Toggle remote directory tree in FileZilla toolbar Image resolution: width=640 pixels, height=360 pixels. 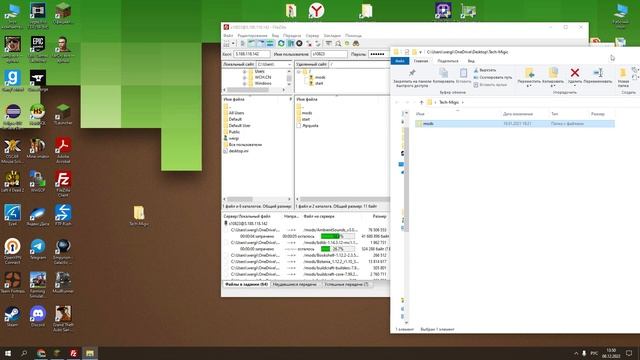click(x=261, y=43)
